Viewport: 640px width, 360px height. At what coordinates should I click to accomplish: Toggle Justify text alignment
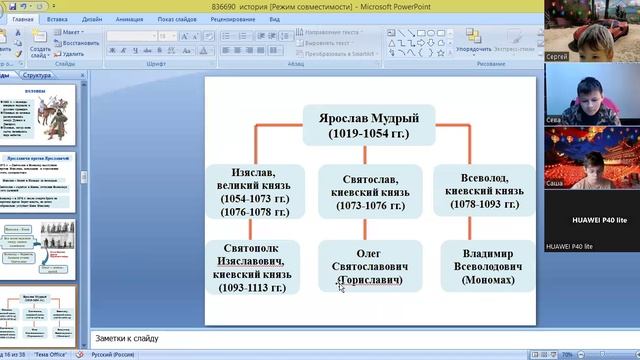pyautogui.click(x=261, y=50)
